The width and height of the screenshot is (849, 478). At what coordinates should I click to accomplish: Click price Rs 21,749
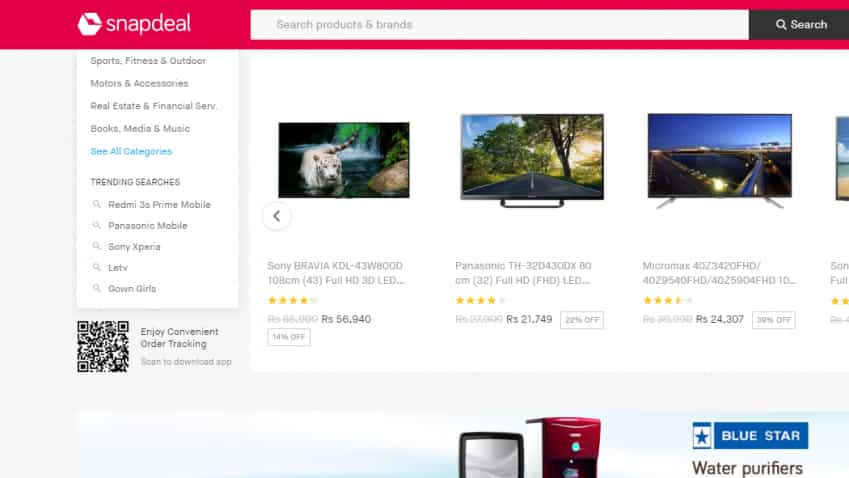pos(529,319)
